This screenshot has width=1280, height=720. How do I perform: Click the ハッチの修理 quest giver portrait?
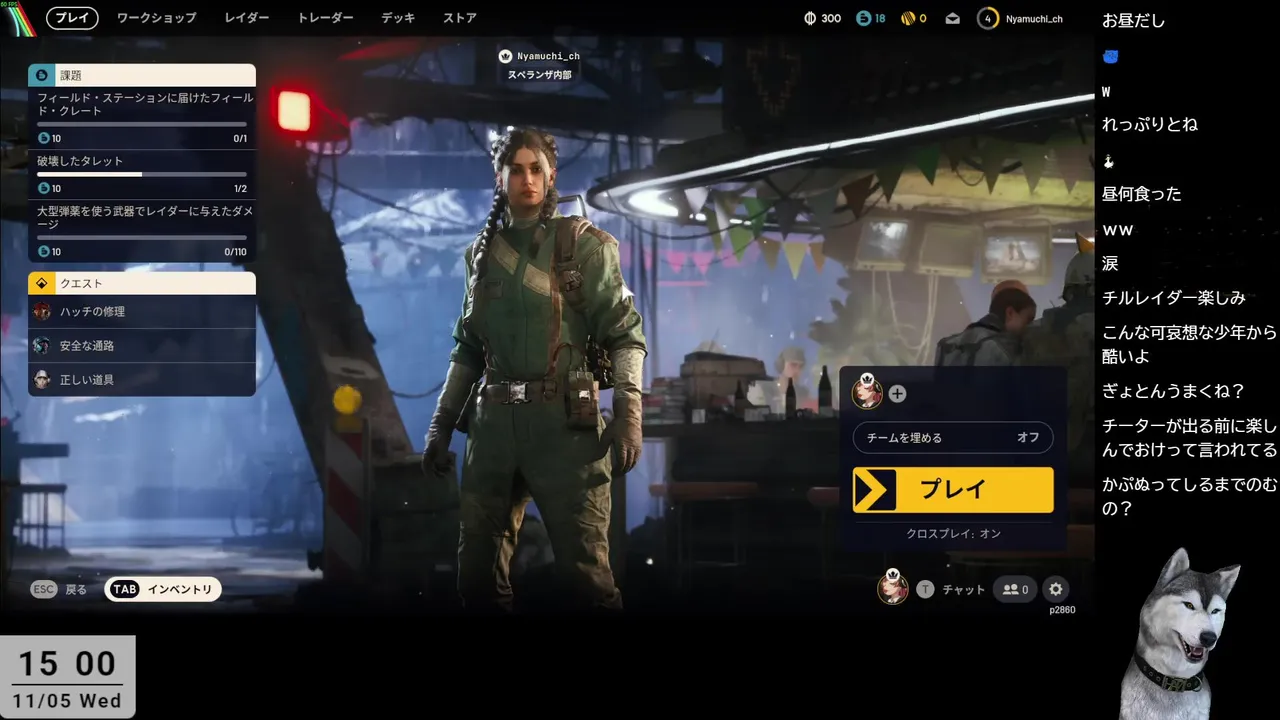coord(42,312)
